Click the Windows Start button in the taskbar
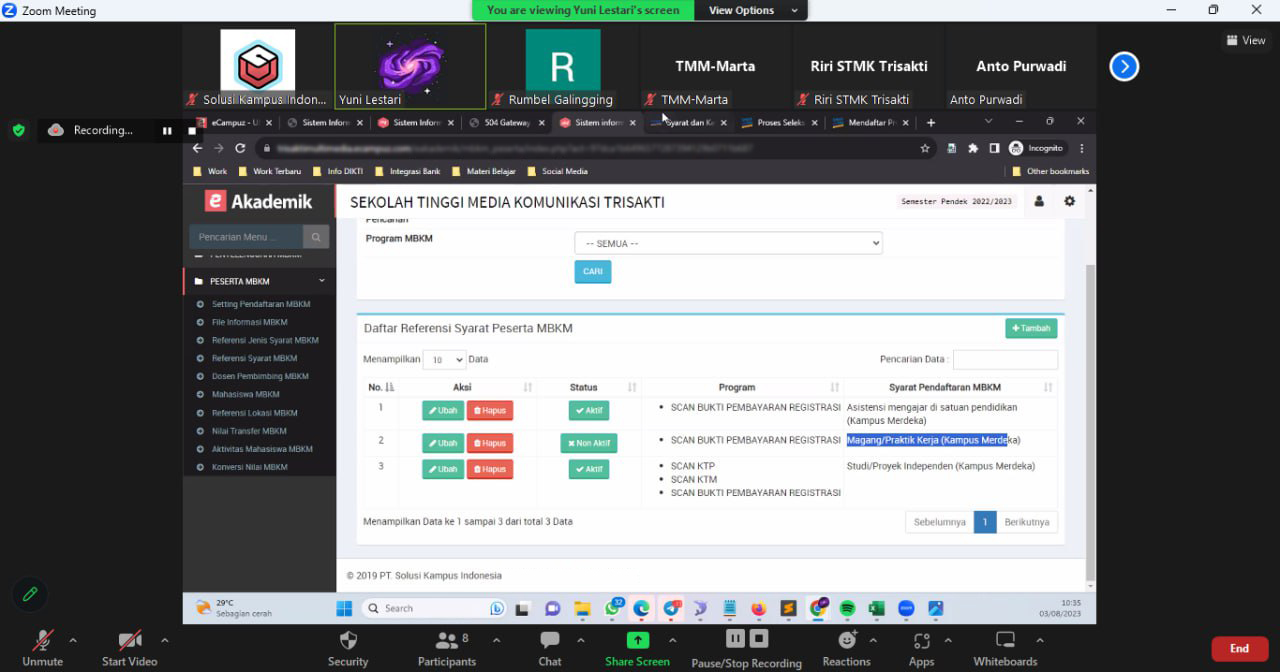Screen dimensions: 1280x672 (x=344, y=608)
